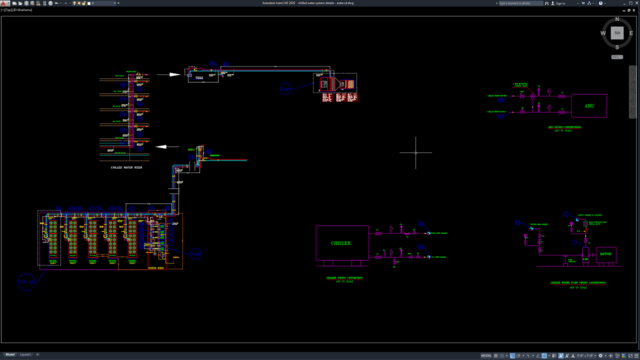
Task: Click hardware acceleration icon in status bar
Action: coord(624,356)
